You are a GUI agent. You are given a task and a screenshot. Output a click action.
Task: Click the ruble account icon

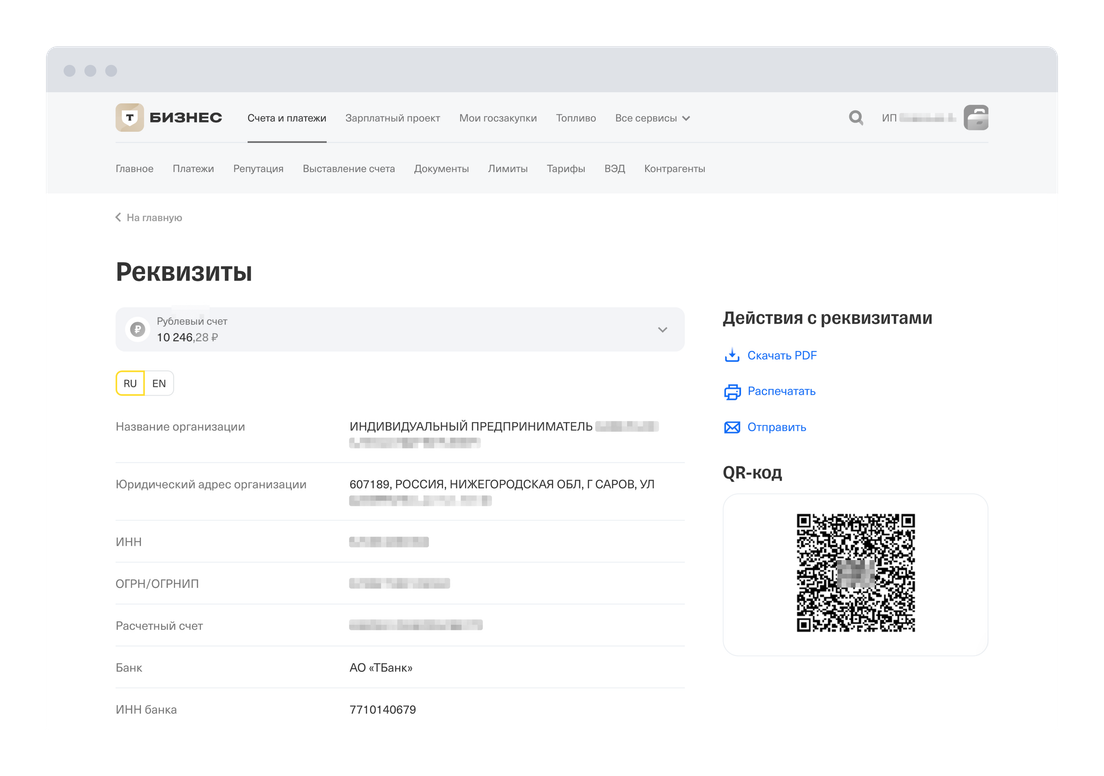137,329
